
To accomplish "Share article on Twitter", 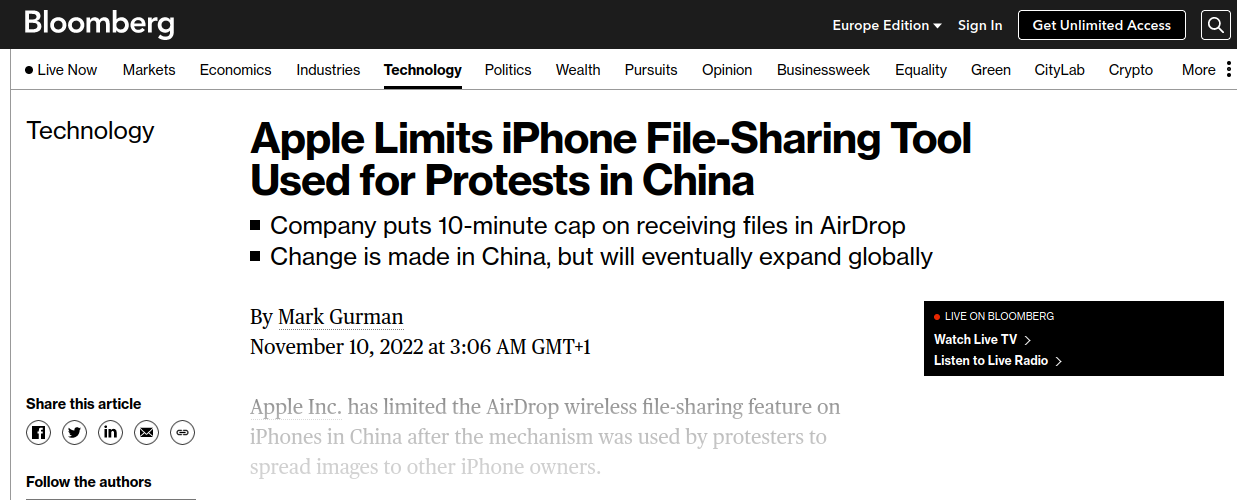I will point(74,433).
